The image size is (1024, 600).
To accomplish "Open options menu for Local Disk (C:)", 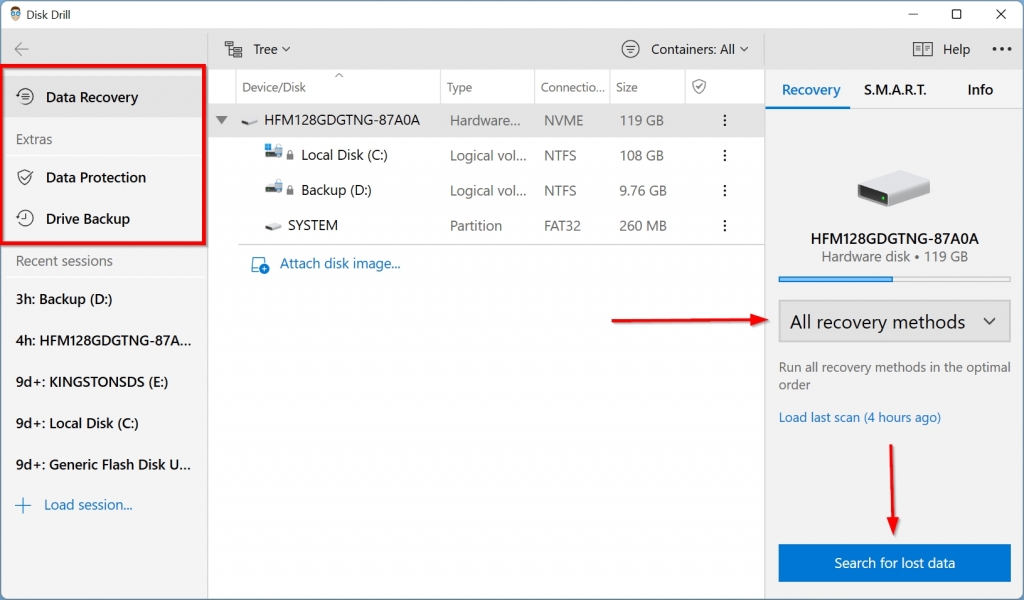I will (x=724, y=155).
